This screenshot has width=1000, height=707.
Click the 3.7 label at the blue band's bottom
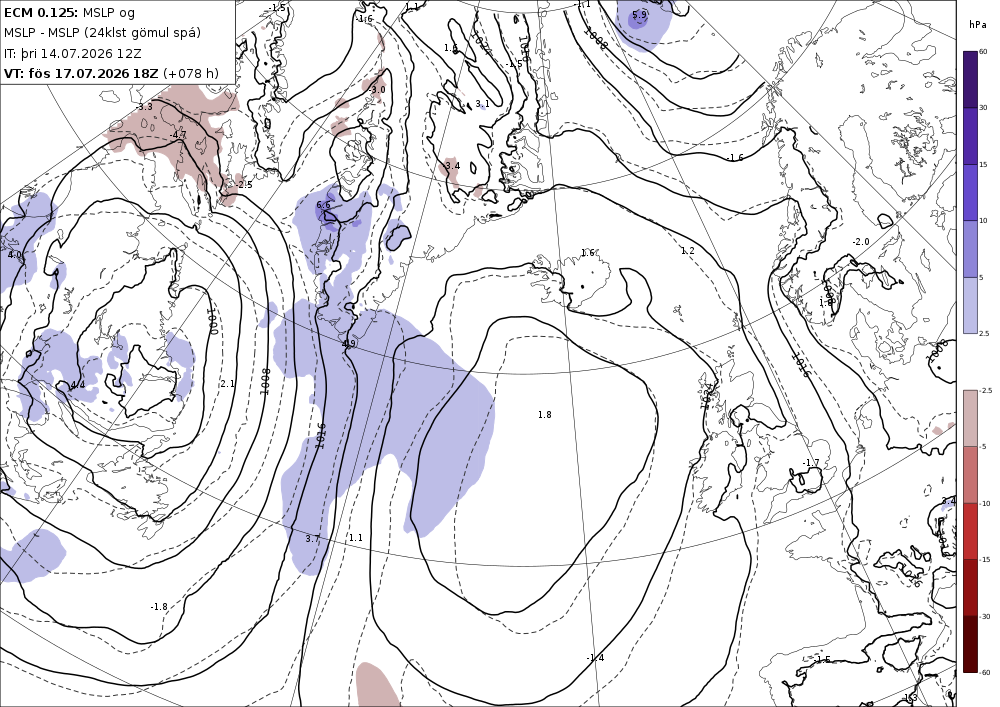click(x=312, y=538)
